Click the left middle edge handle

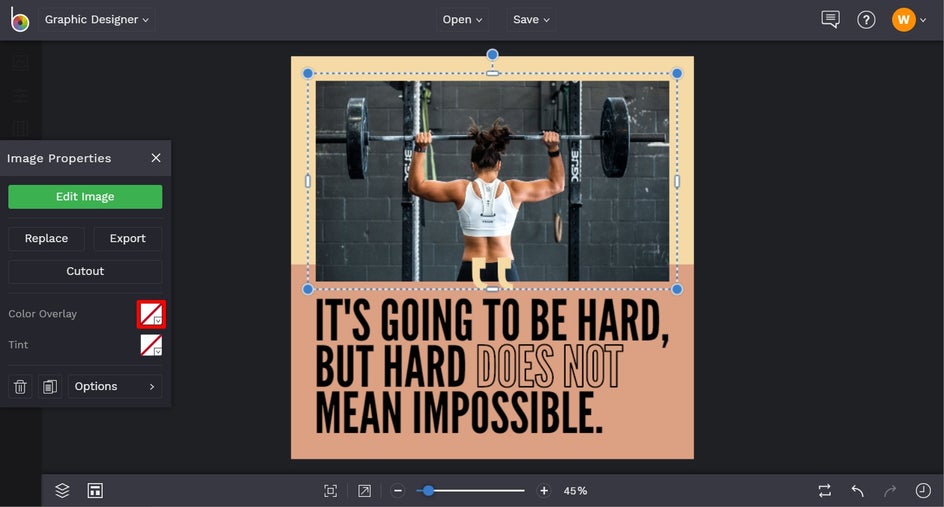click(308, 181)
